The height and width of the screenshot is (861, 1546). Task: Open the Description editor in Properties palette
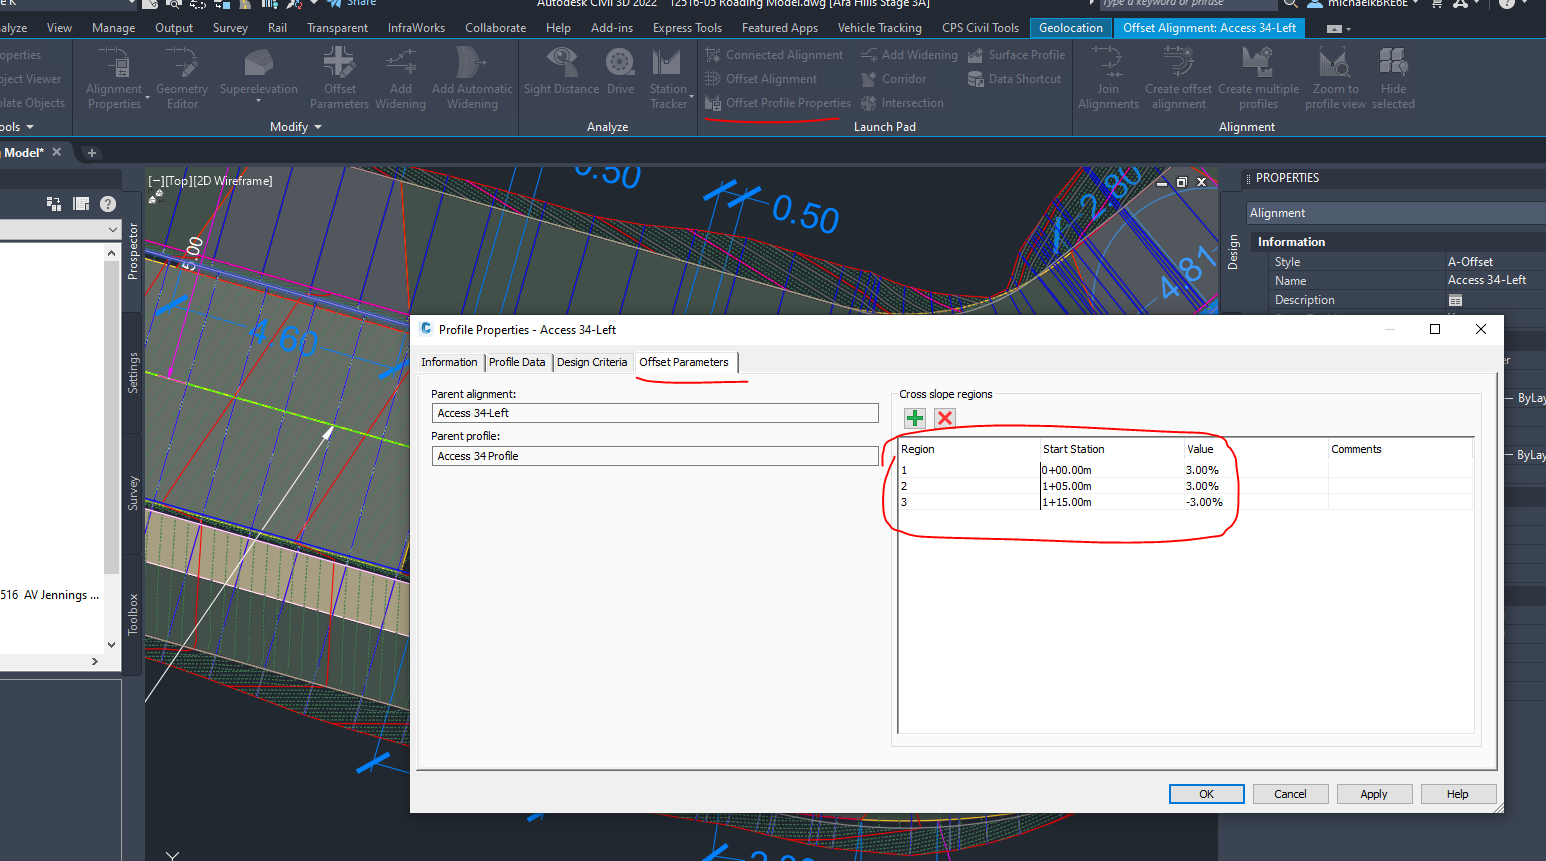1455,299
